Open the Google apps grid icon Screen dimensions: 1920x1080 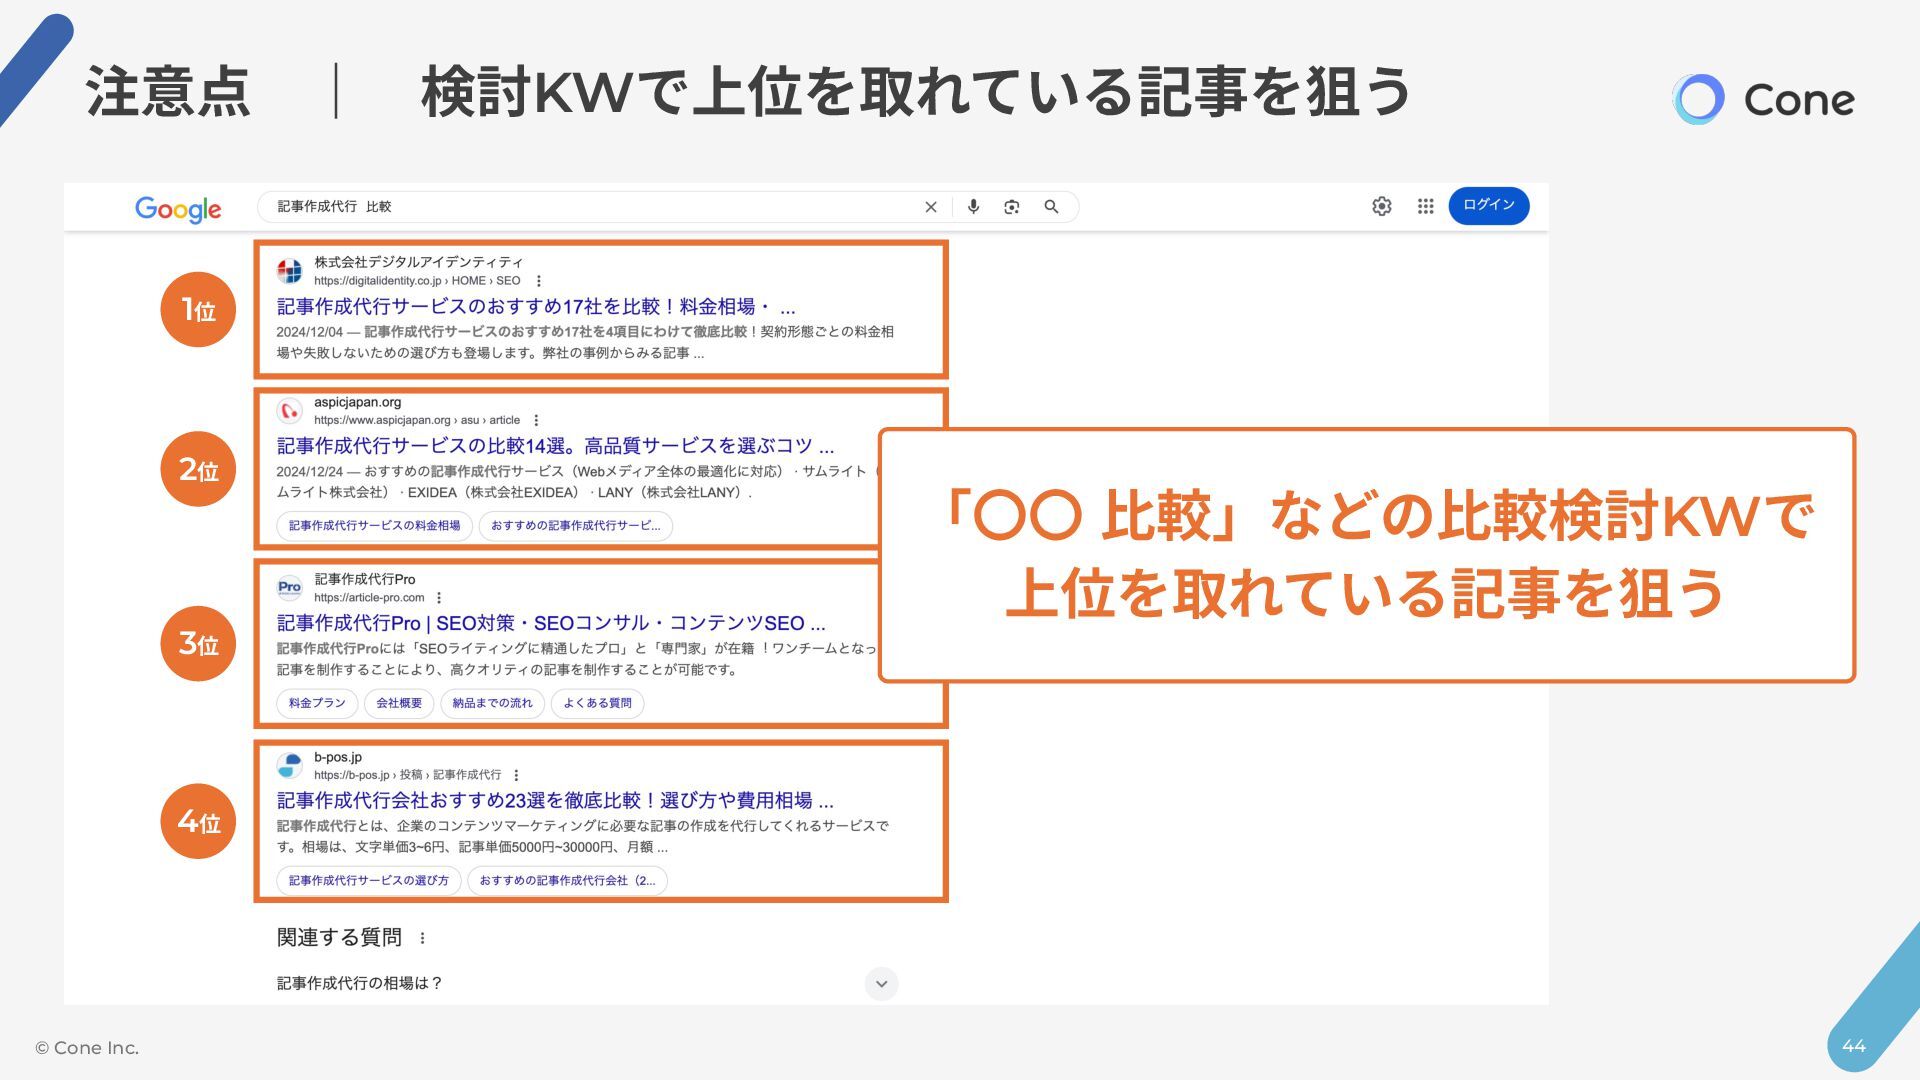click(x=1426, y=206)
